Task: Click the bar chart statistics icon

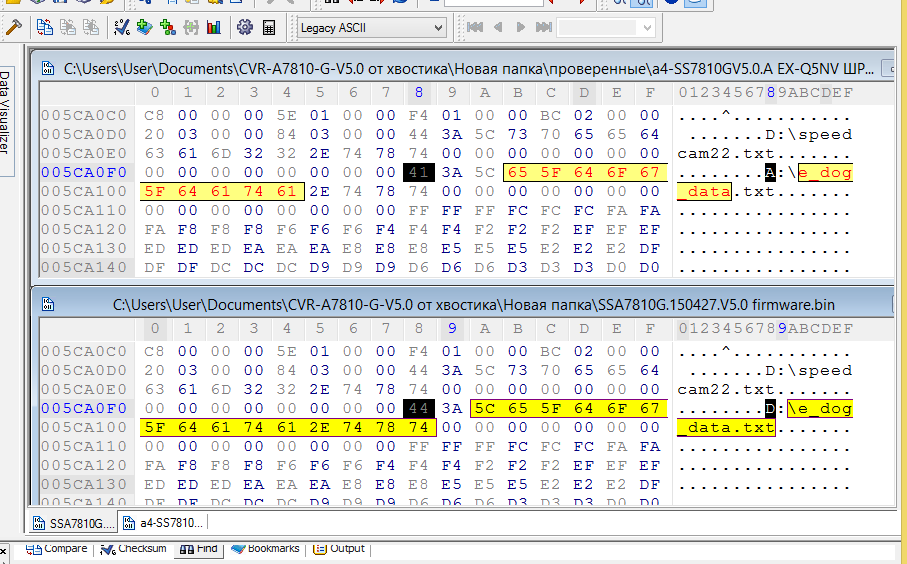Action: click(x=213, y=27)
